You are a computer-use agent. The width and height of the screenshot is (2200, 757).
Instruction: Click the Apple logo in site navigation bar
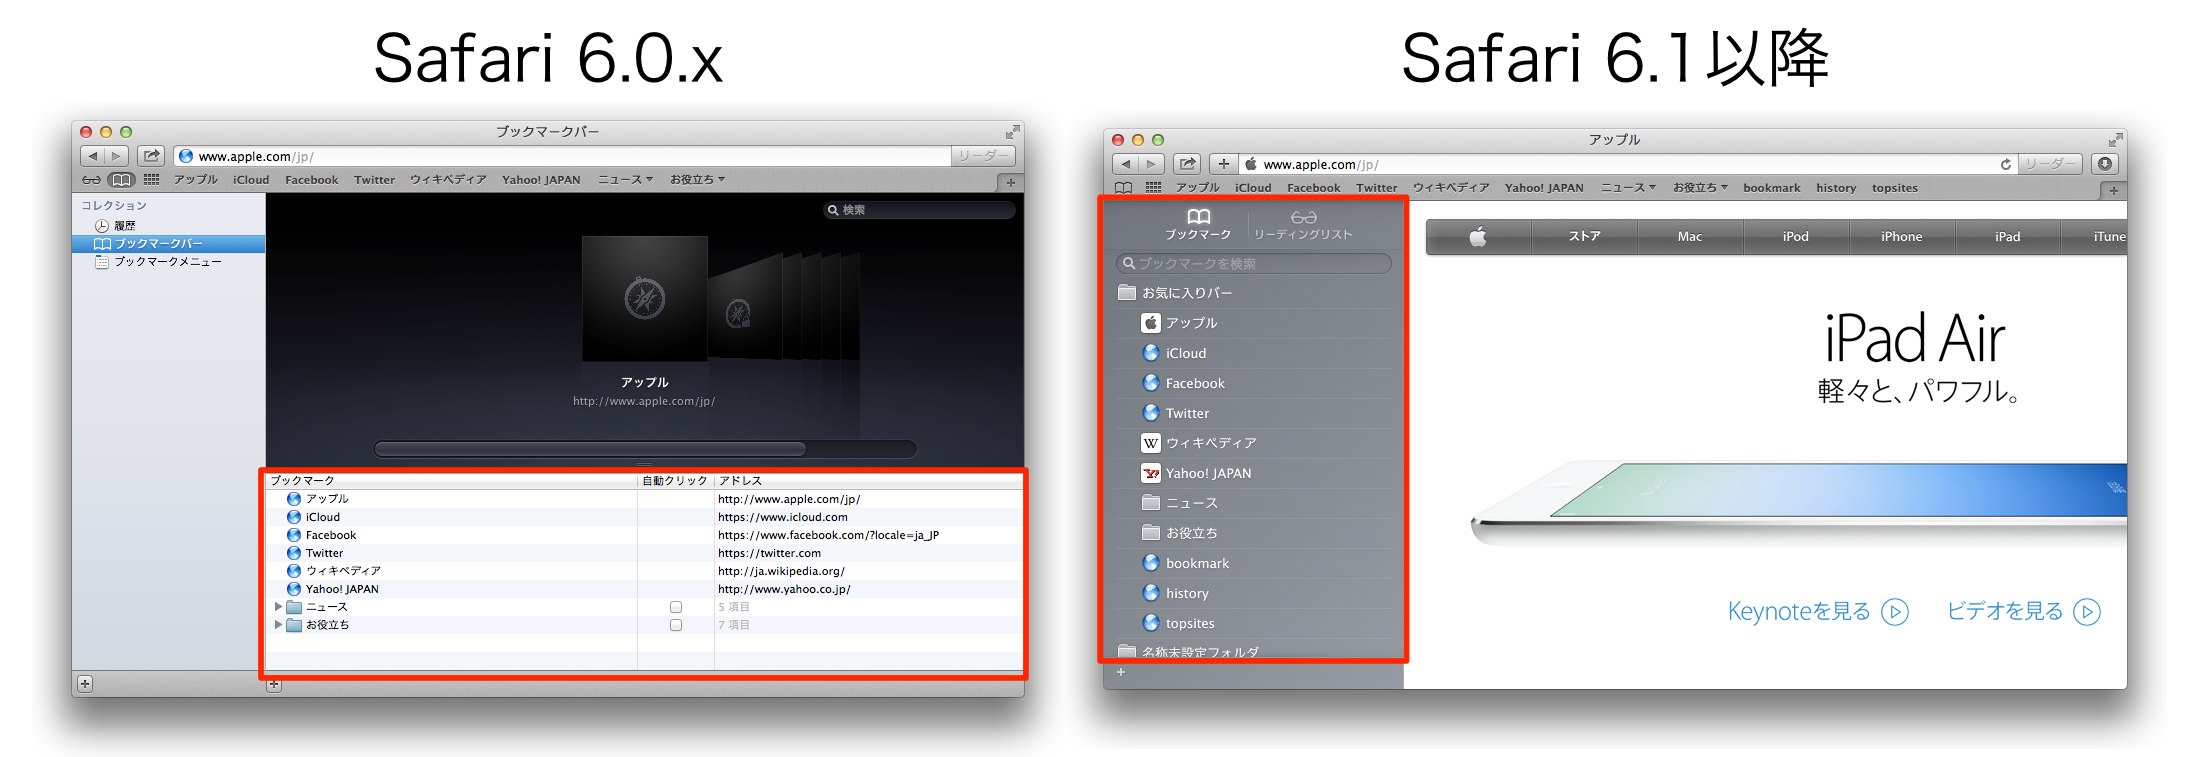[1478, 237]
